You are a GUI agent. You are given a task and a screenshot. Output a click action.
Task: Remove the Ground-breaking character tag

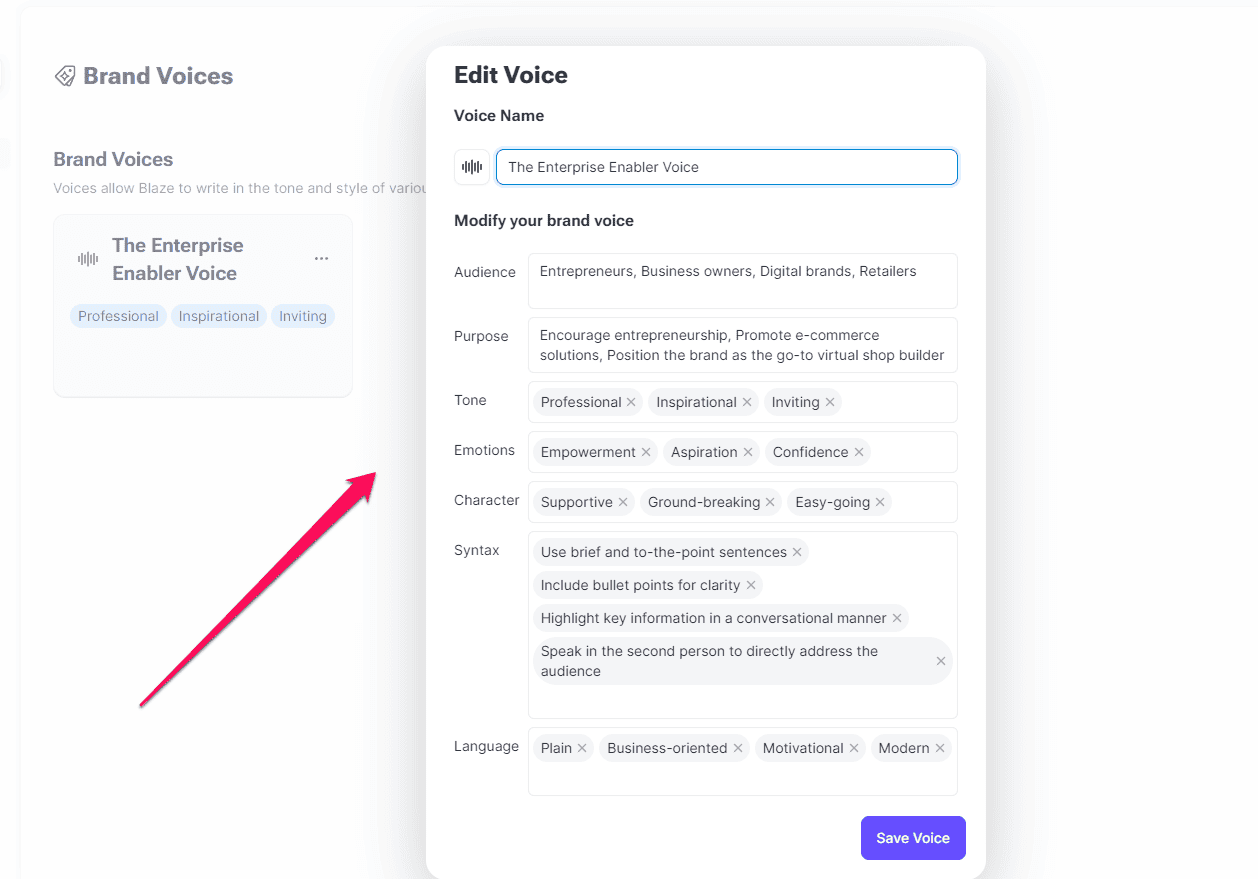[x=770, y=502]
